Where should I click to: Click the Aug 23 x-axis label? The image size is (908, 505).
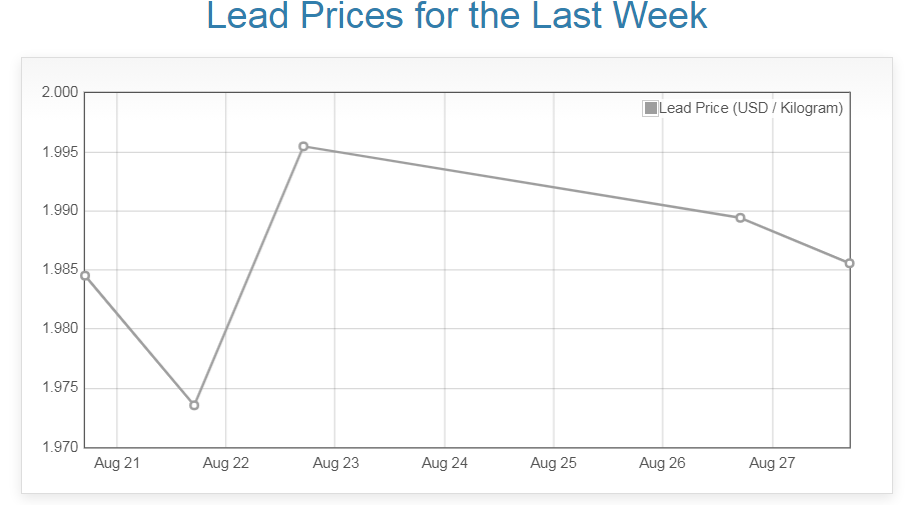[x=335, y=463]
